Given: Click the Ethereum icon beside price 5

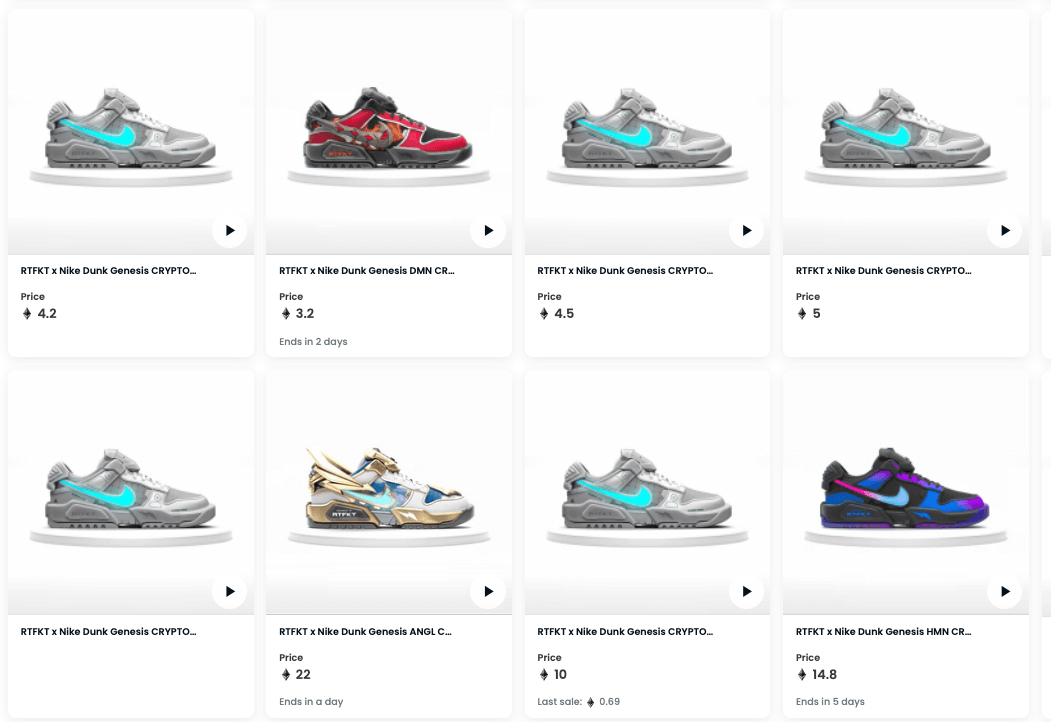Looking at the screenshot, I should tap(802, 314).
